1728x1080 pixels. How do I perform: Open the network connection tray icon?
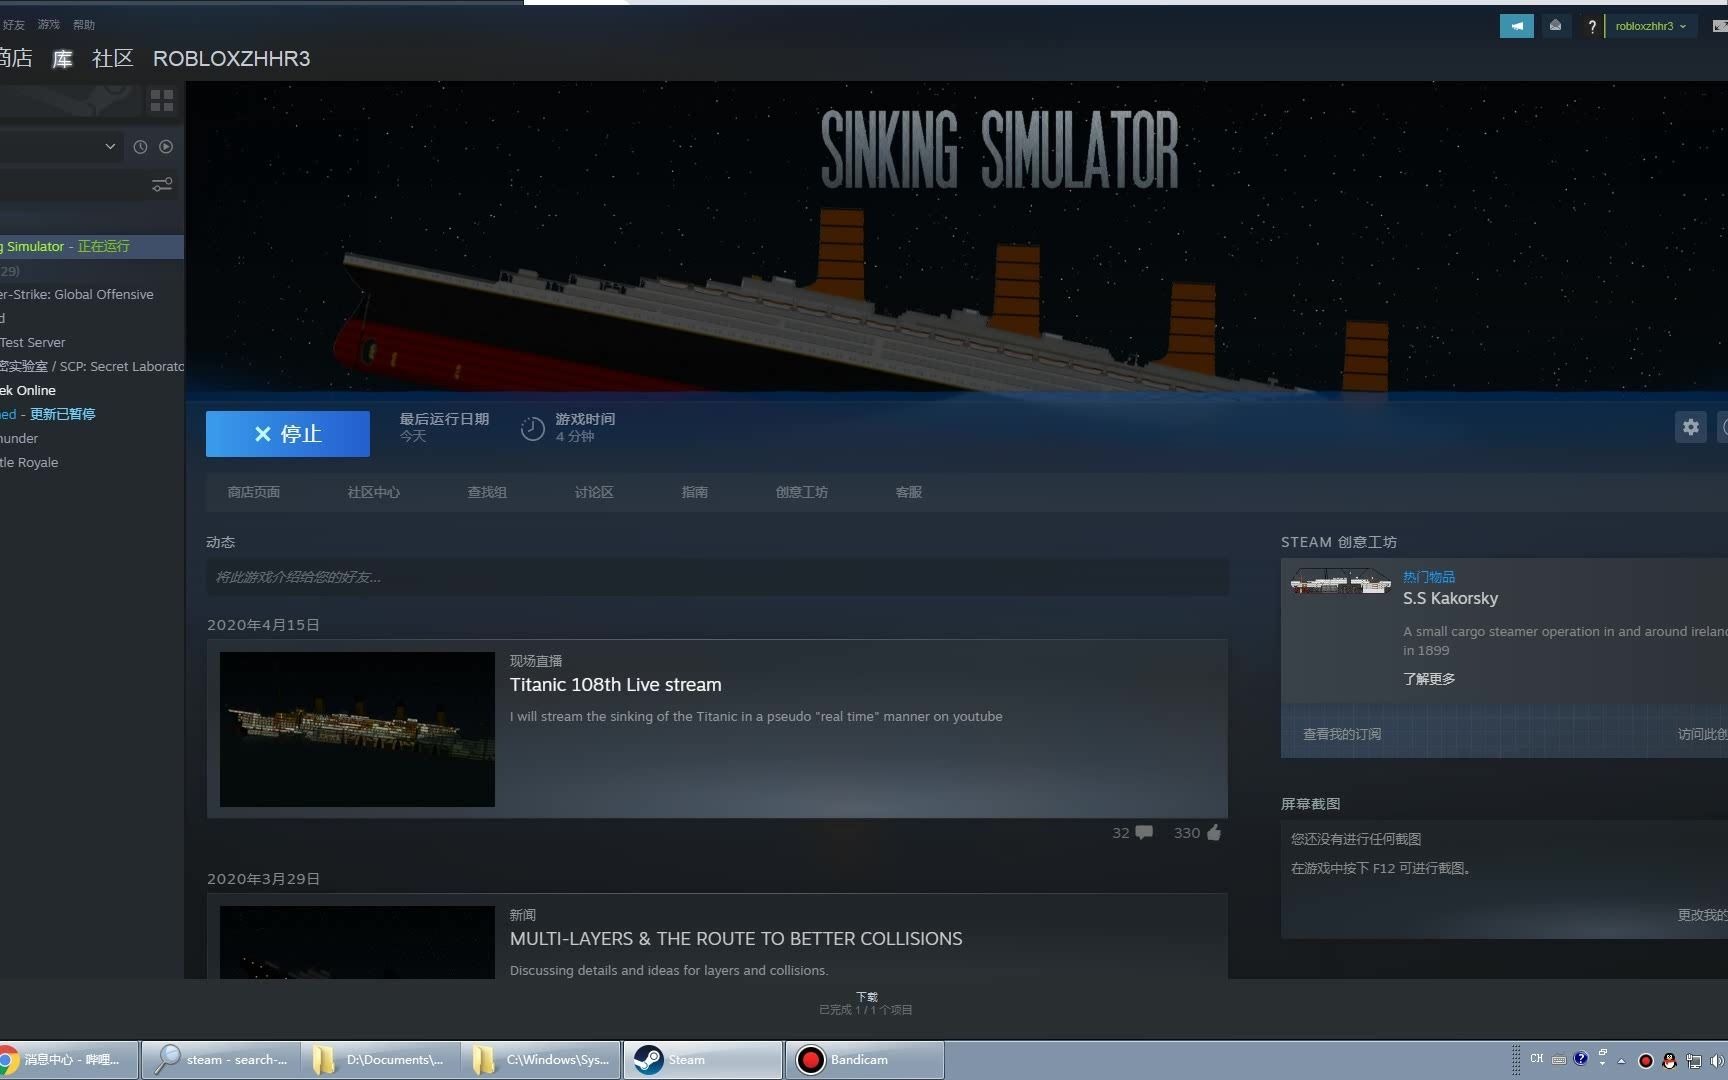tap(1694, 1061)
